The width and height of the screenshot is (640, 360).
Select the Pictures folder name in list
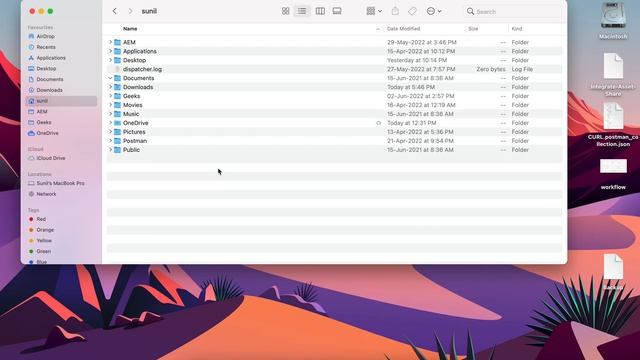(134, 132)
